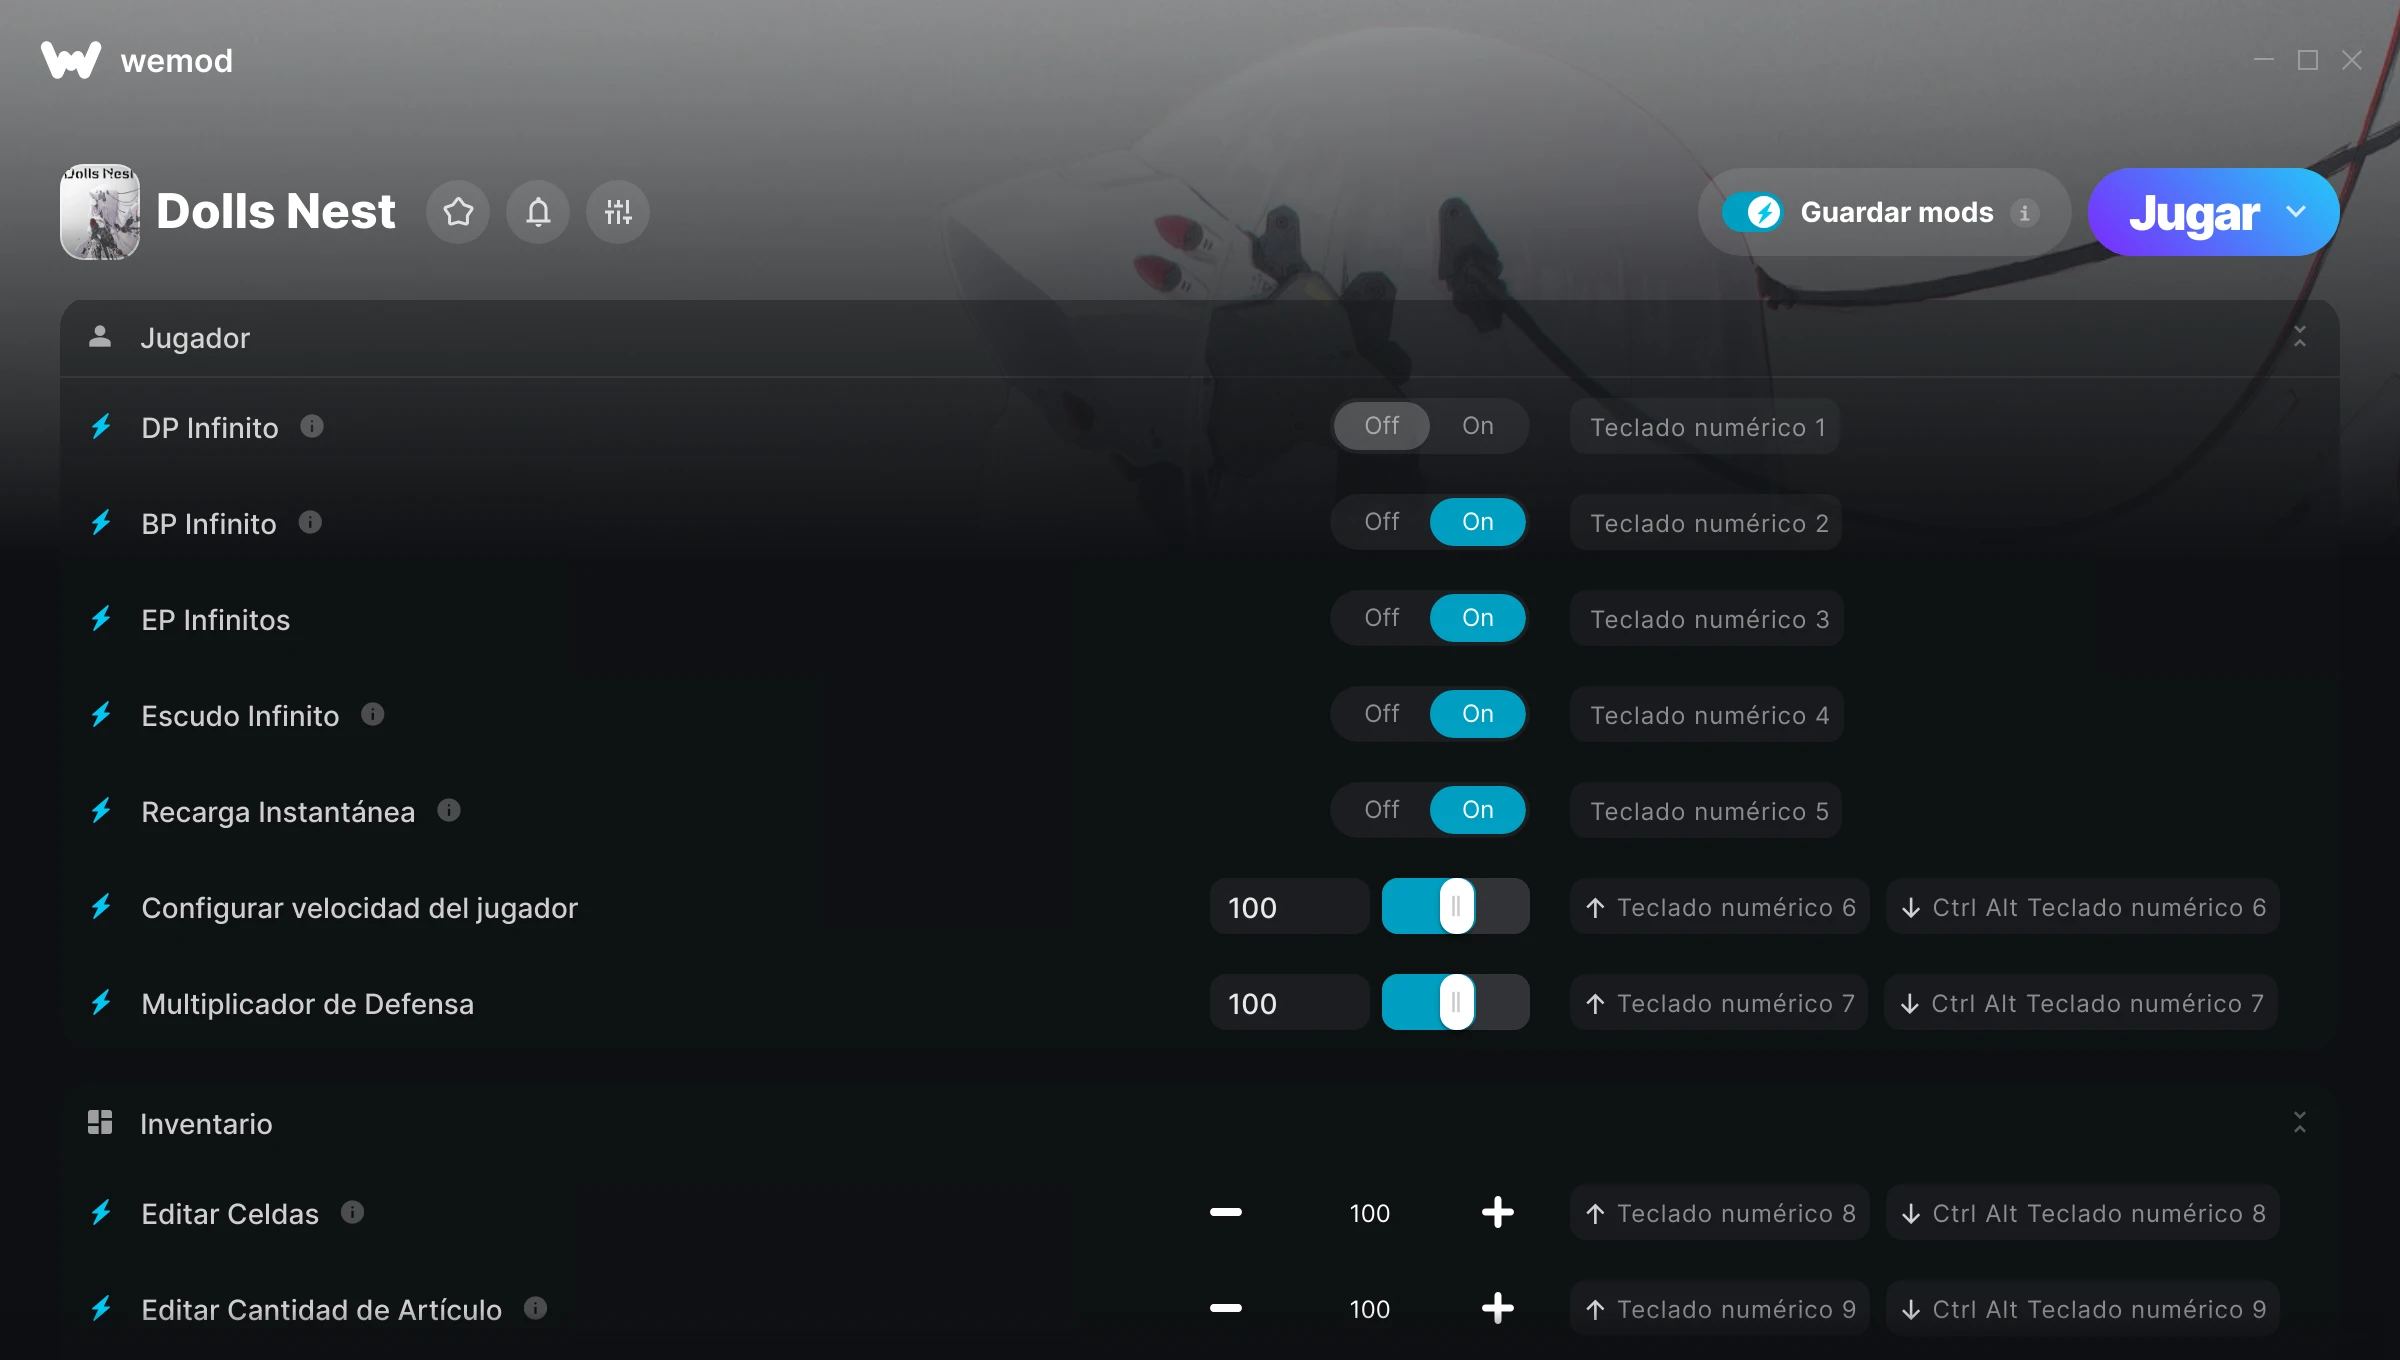Add Dolls Nest to favorites with star icon

458,212
